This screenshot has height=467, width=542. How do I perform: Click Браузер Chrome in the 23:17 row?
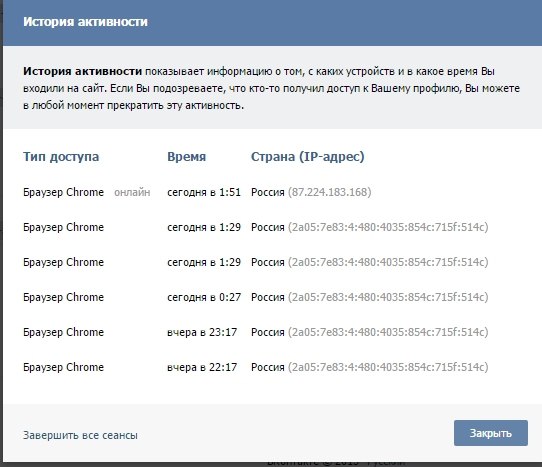coord(64,332)
